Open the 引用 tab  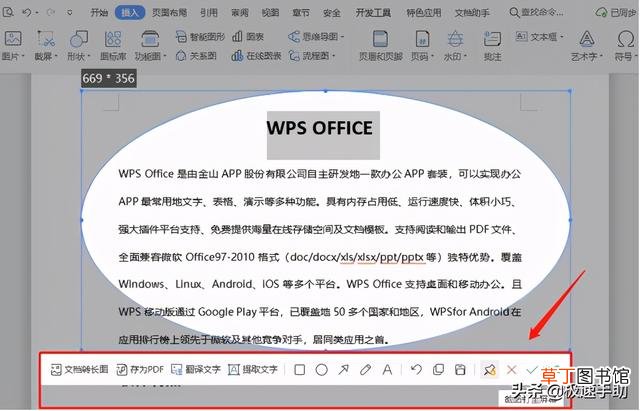pos(209,13)
